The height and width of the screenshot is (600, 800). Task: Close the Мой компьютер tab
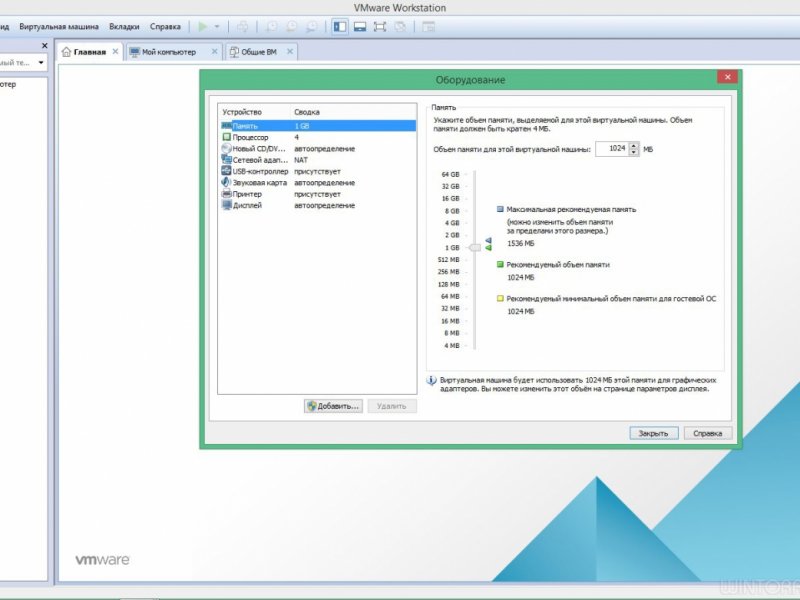(x=214, y=52)
